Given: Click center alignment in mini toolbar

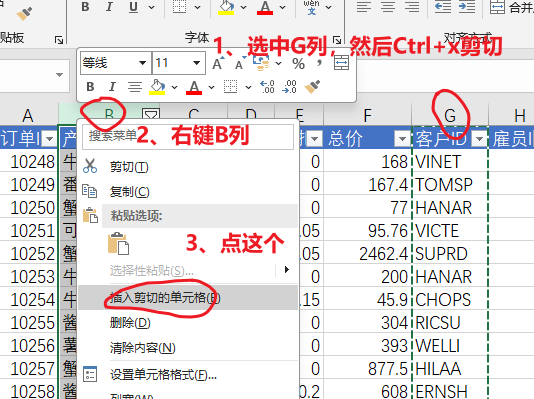Looking at the screenshot, I should (x=135, y=87).
